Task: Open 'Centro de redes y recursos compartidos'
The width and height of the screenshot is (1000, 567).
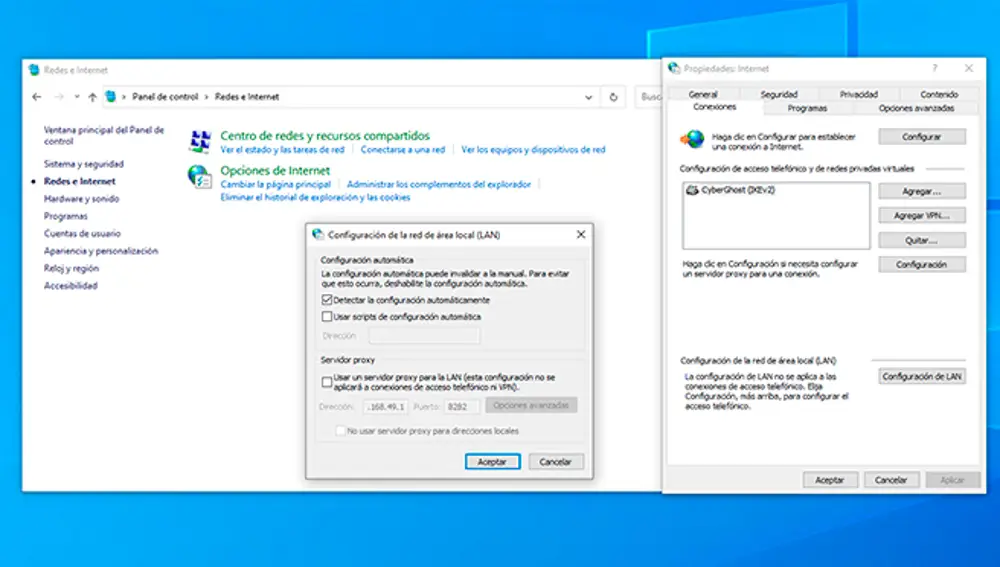Action: point(325,136)
